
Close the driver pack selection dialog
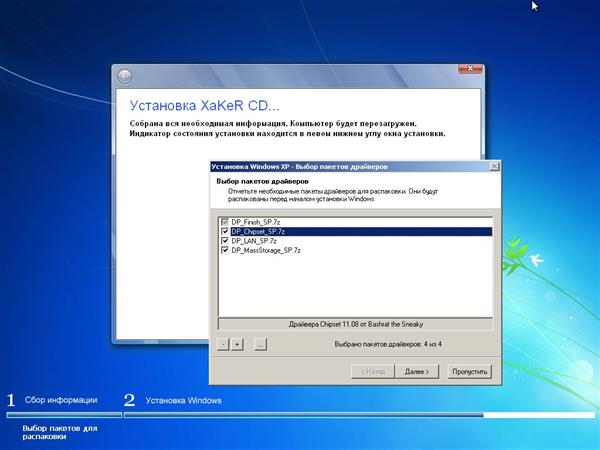click(x=494, y=166)
